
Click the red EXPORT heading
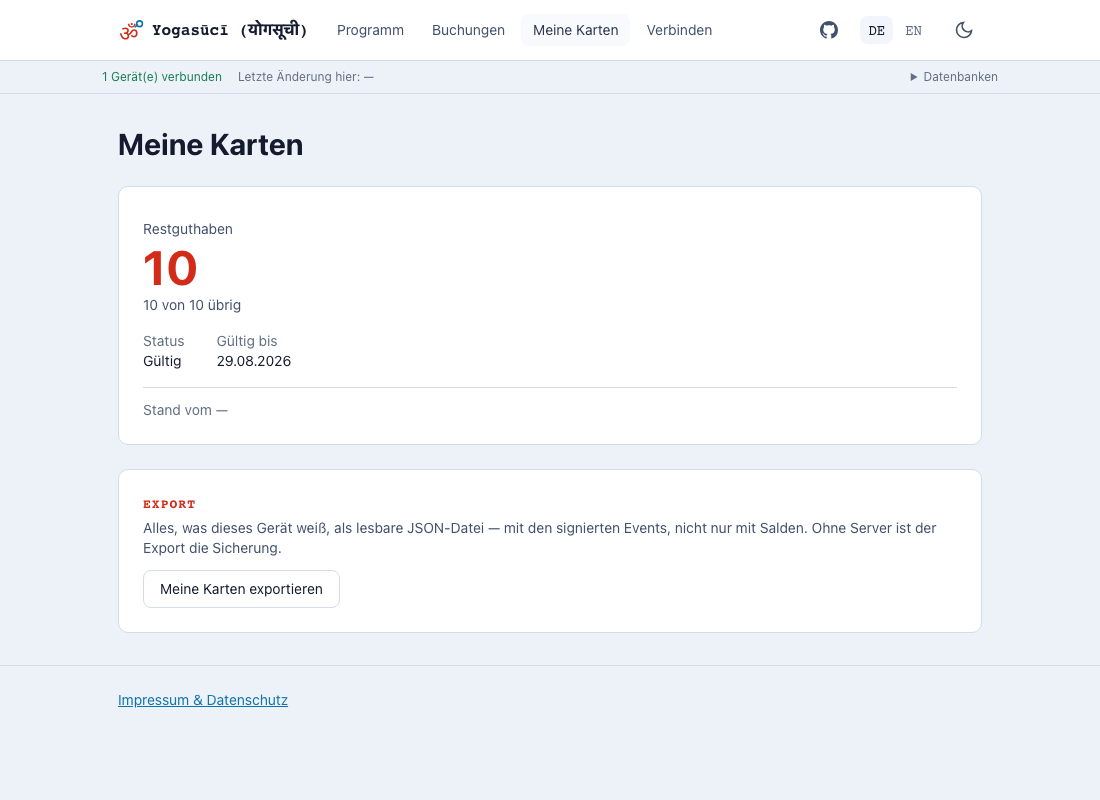coord(169,504)
